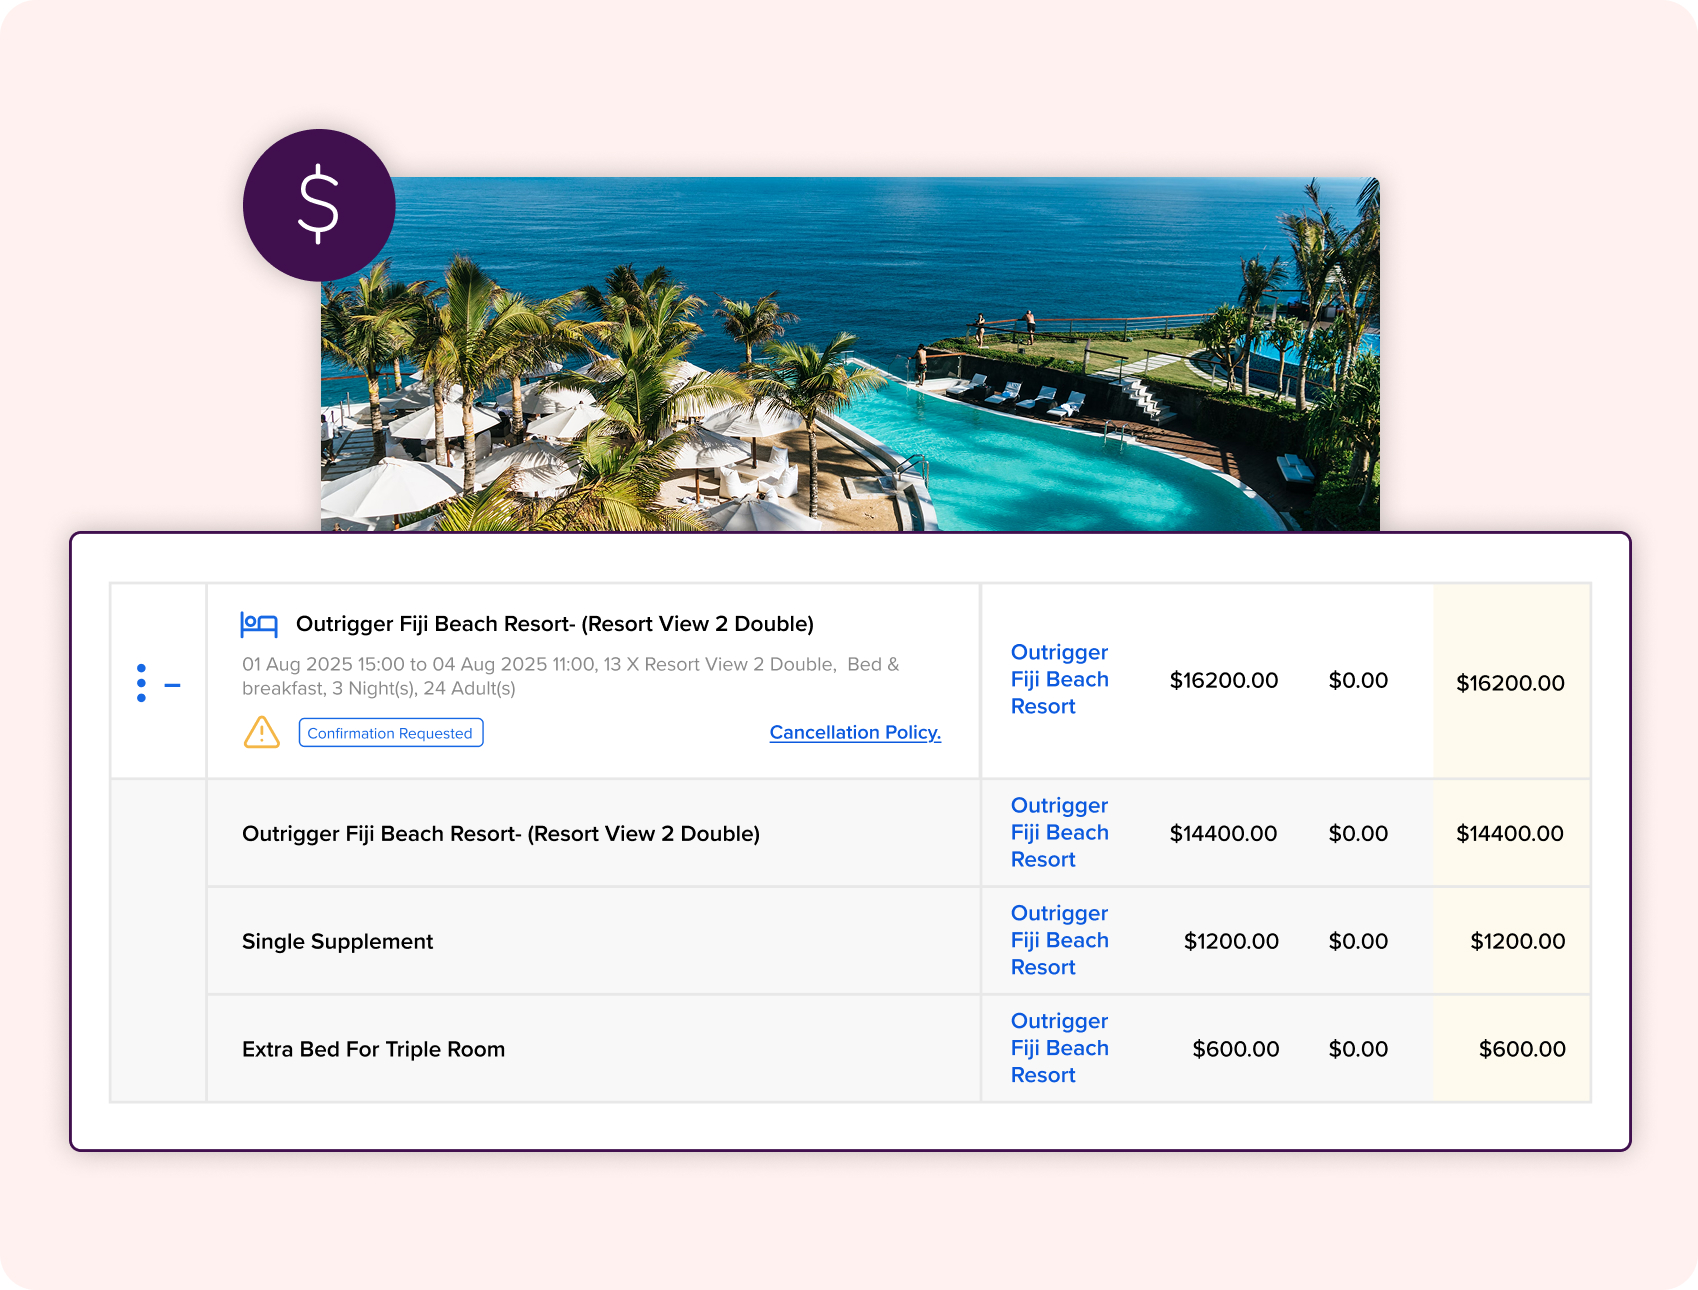Click the $1200.00 cost value

pyautogui.click(x=1231, y=941)
